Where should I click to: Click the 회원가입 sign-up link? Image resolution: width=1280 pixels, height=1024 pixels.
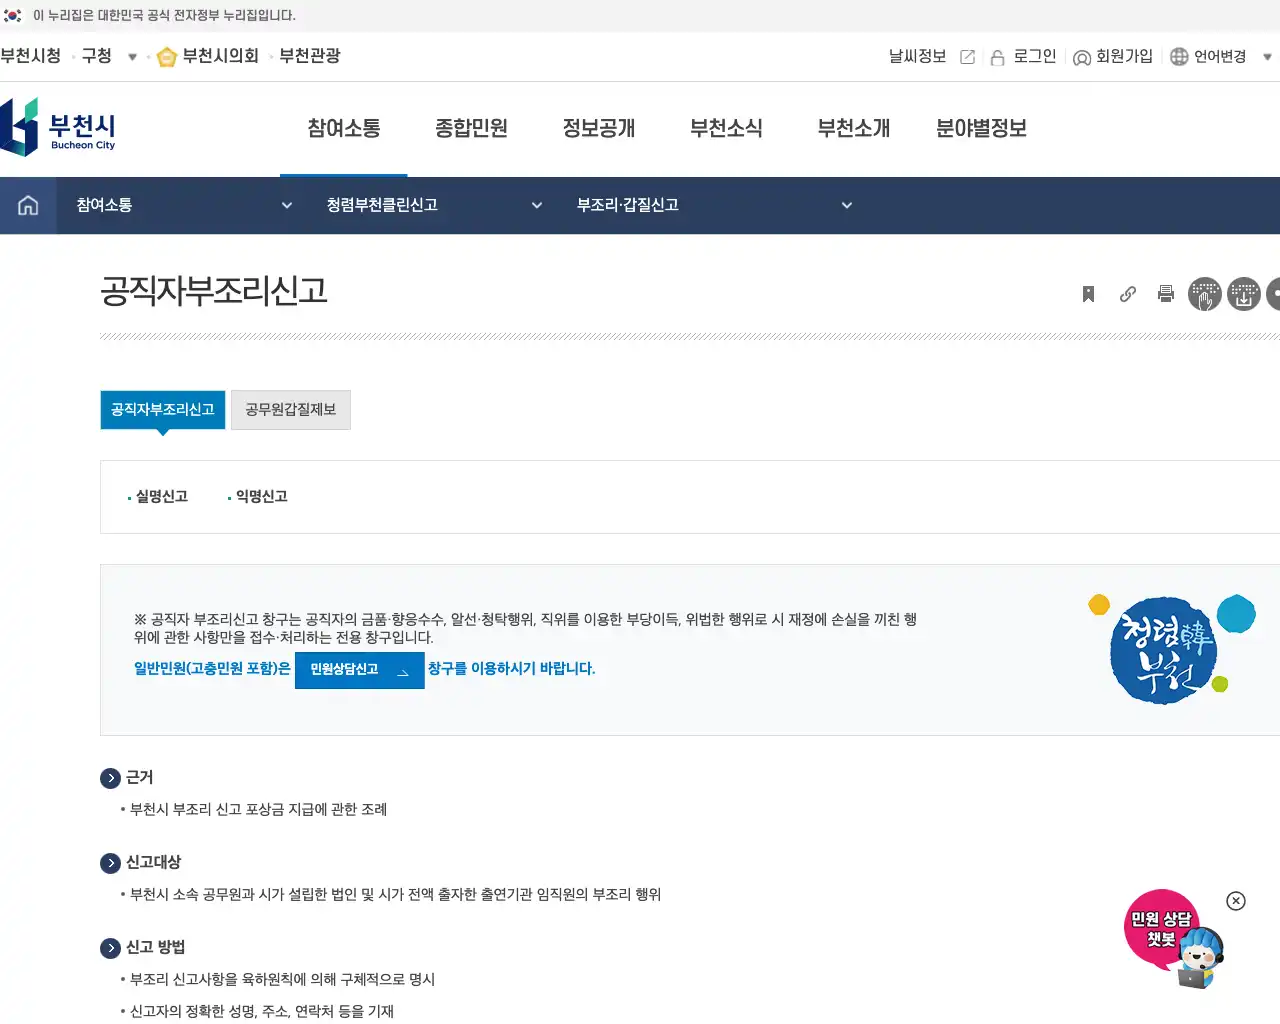click(1124, 57)
